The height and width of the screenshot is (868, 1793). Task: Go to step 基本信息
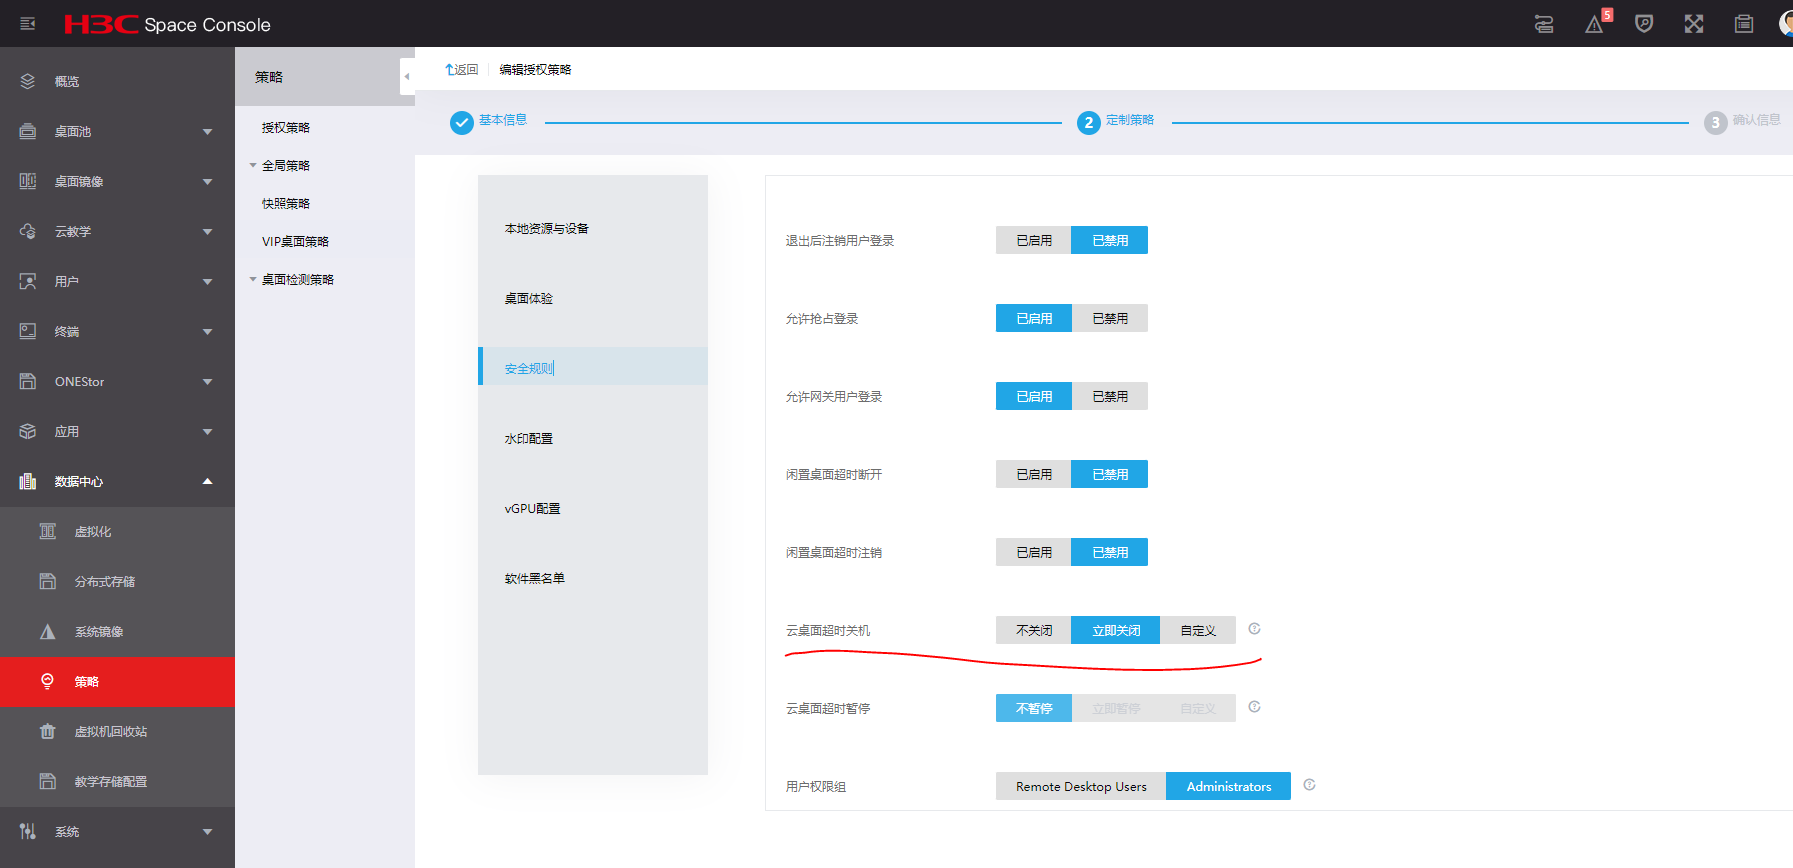[x=489, y=122]
